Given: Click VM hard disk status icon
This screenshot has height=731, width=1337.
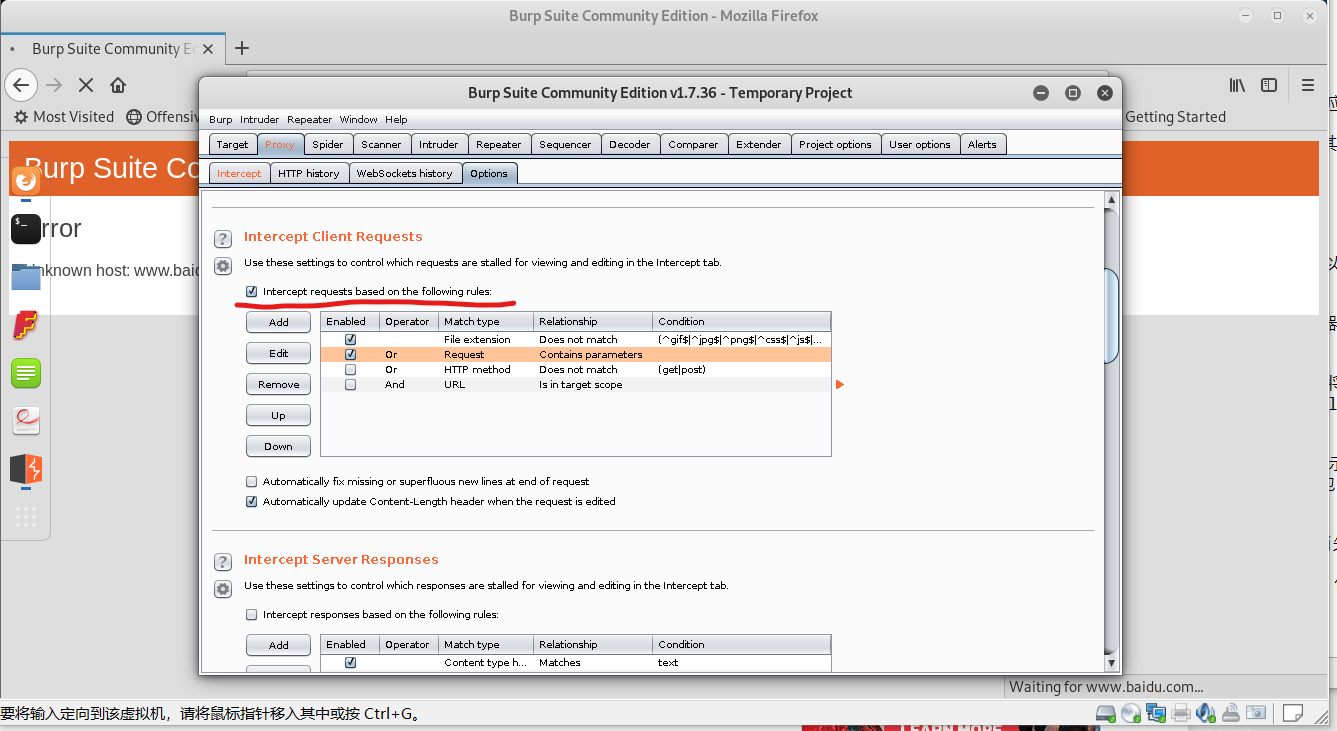Looking at the screenshot, I should pos(1106,713).
